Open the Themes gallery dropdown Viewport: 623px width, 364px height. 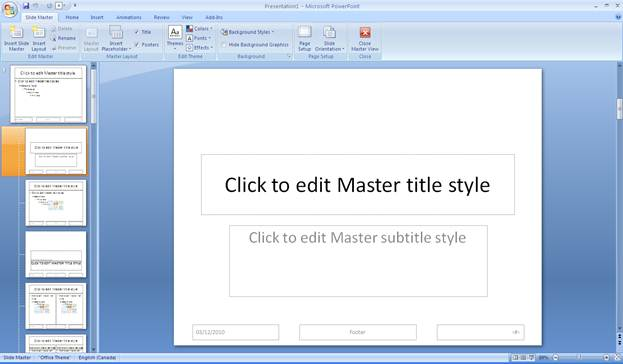point(175,38)
